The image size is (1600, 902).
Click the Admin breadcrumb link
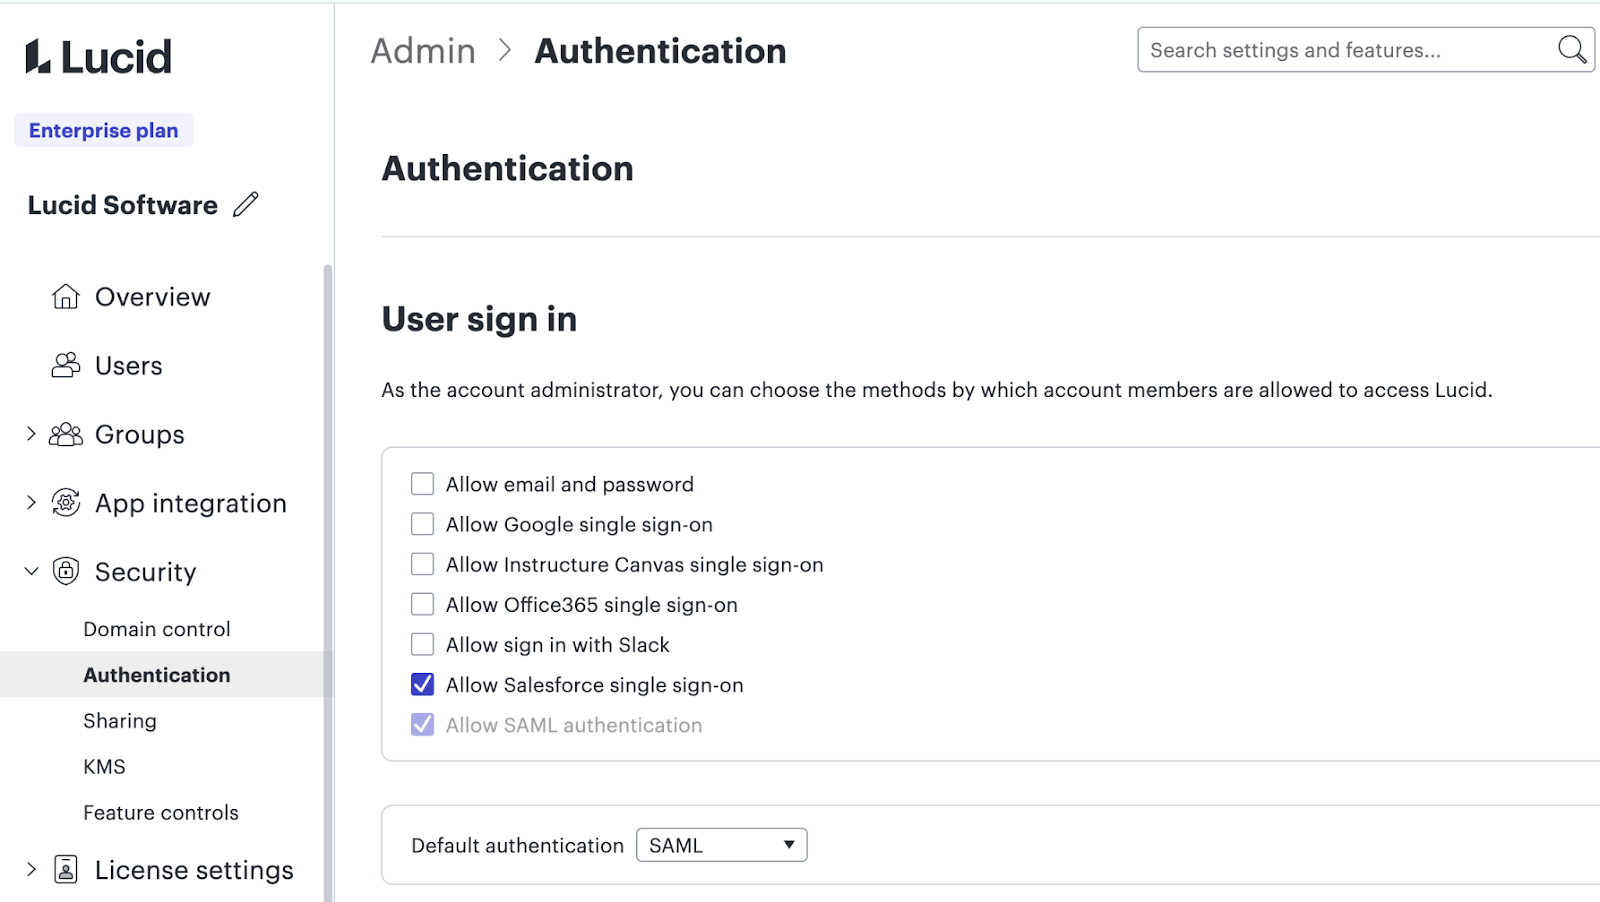423,51
